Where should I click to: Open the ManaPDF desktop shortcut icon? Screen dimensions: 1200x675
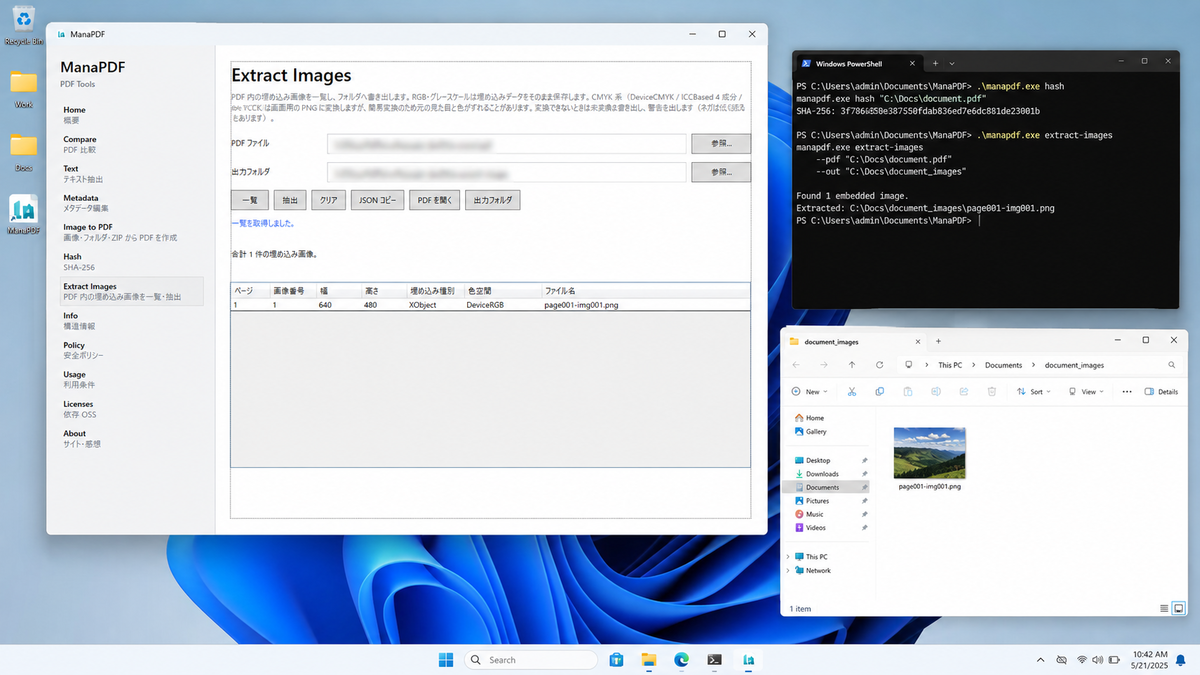coord(23,212)
